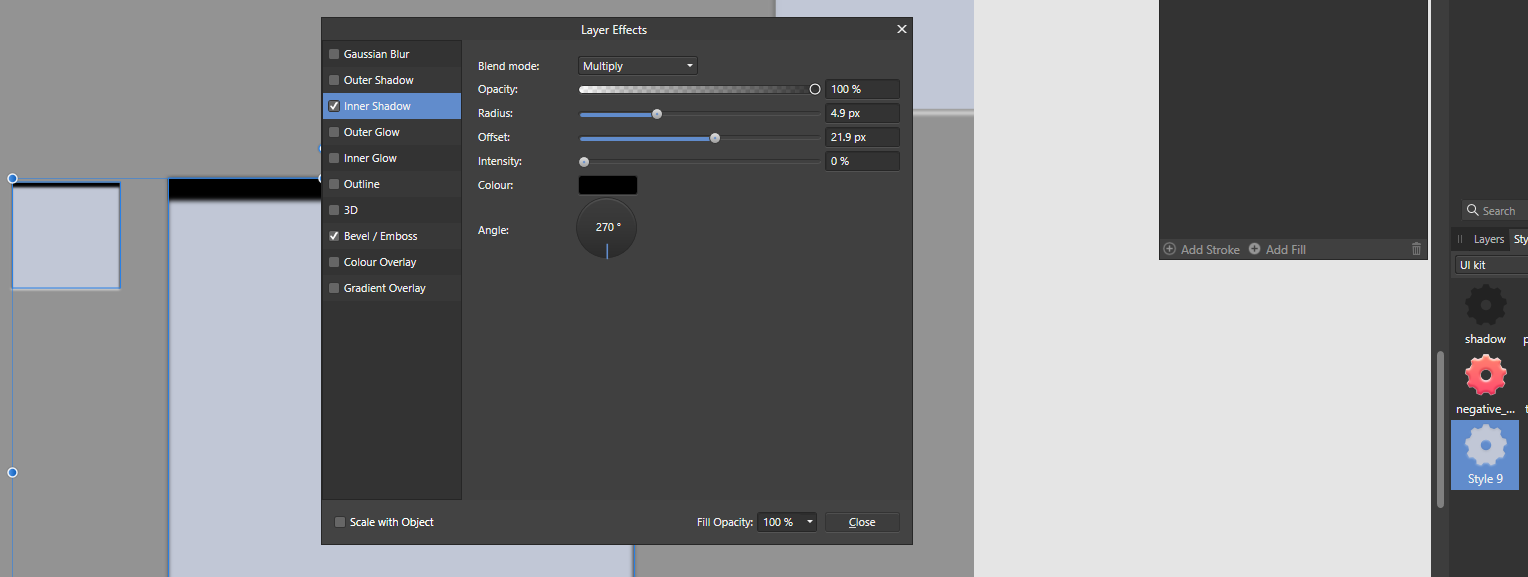Select the small square shape on canvas

click(66, 235)
